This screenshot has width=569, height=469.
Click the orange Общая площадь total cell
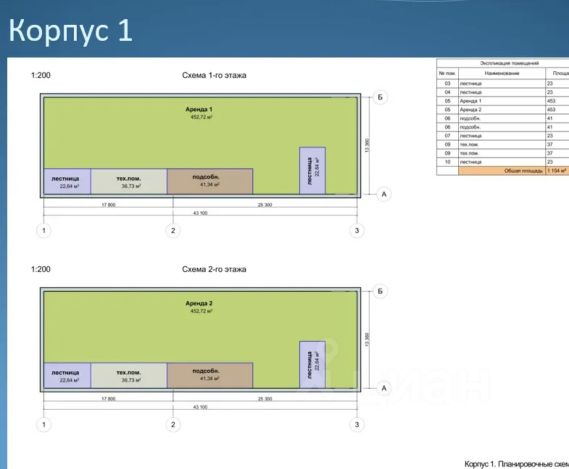coord(502,171)
